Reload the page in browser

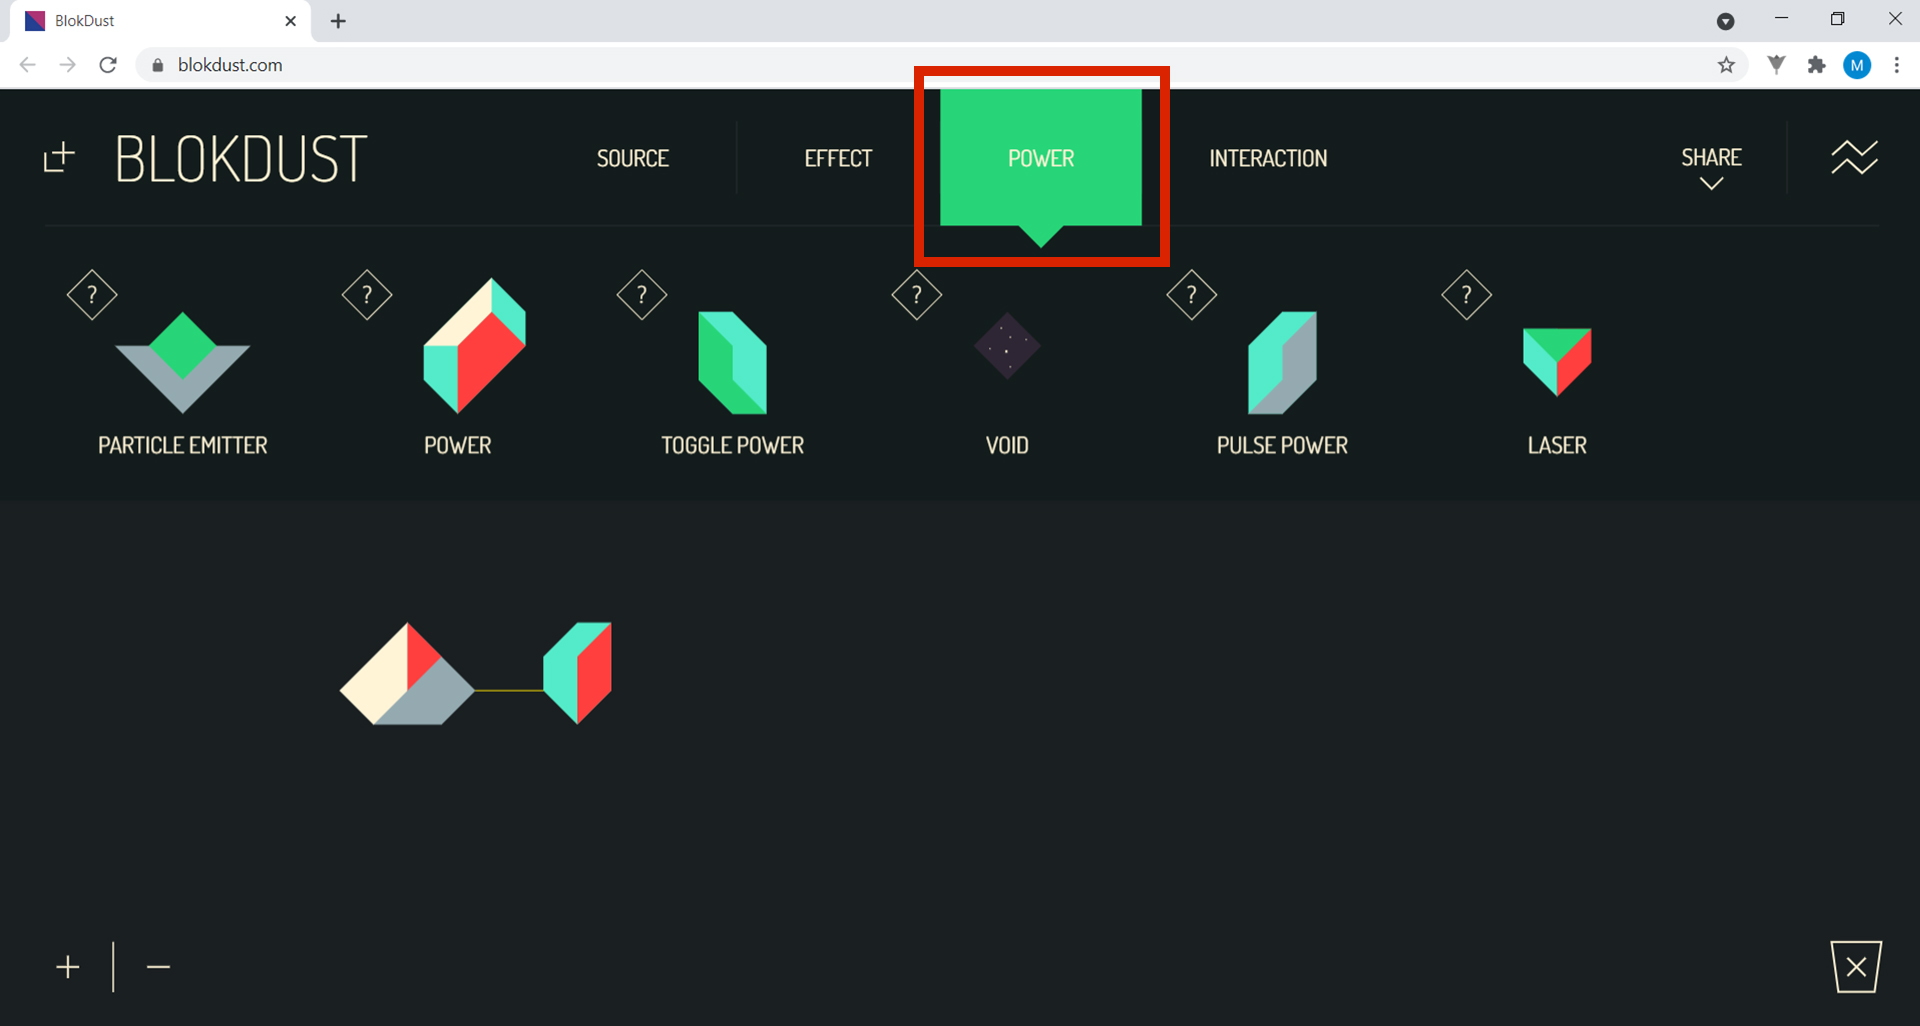108,65
